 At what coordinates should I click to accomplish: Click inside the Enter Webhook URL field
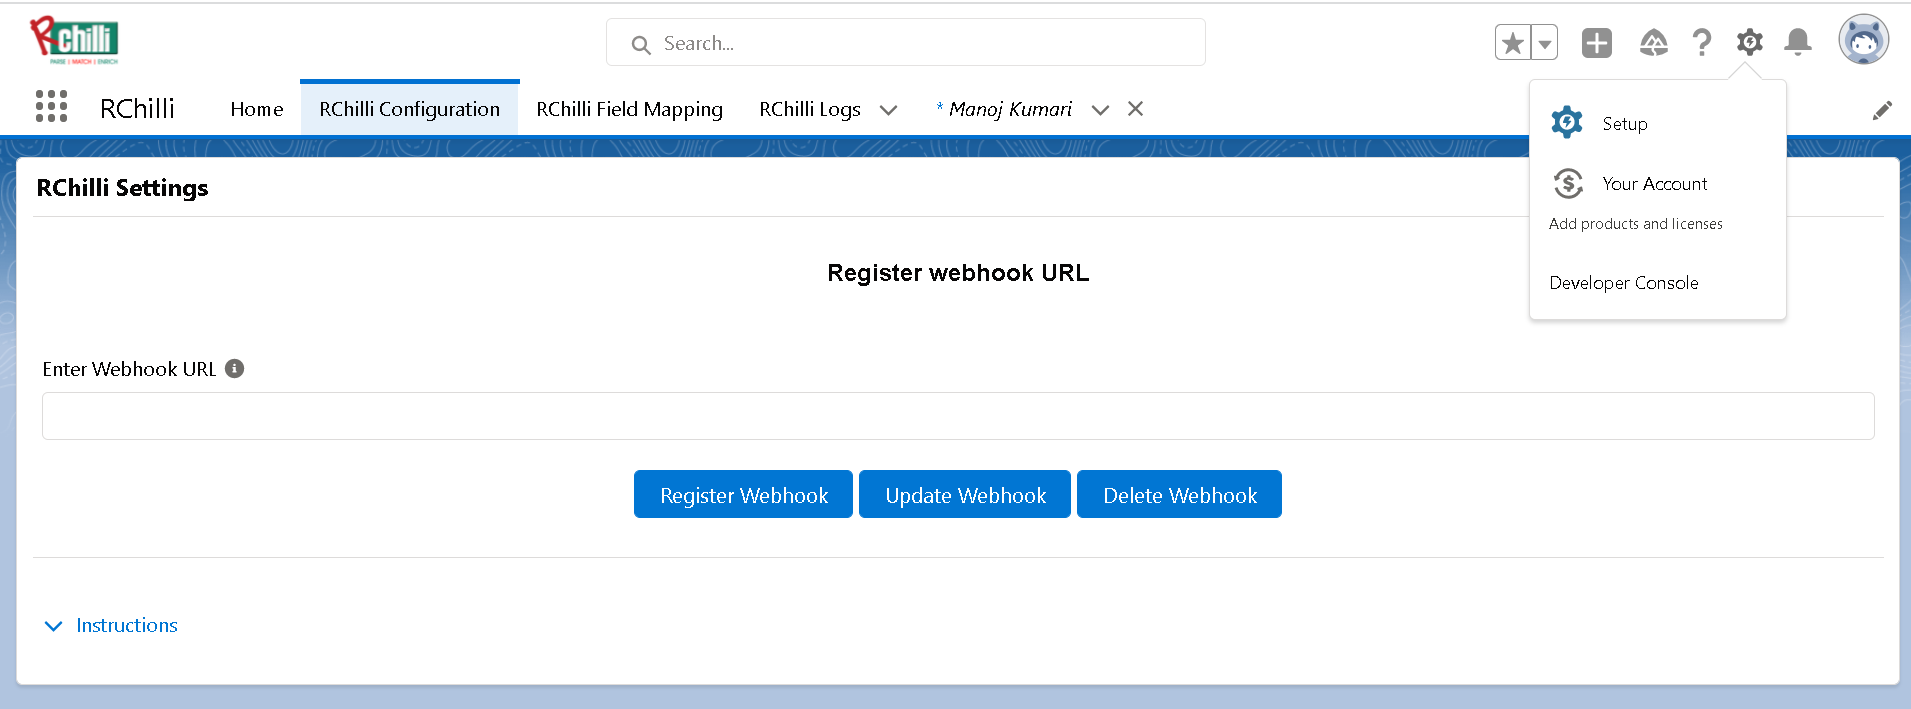958,416
